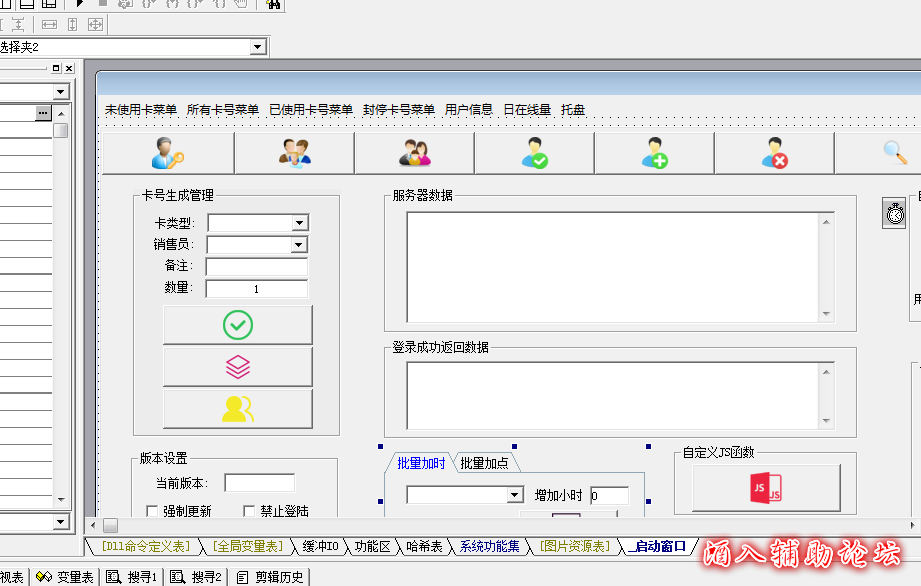The width and height of the screenshot is (921, 586).
Task: Switch to the 批量加点 tab
Action: point(484,463)
